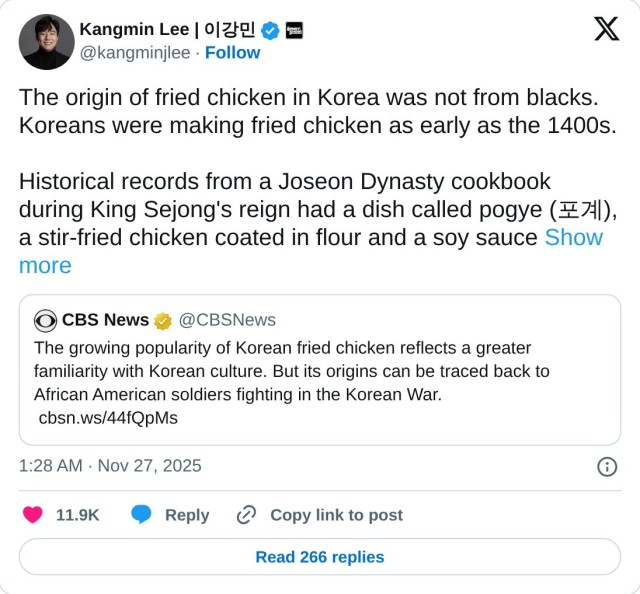Follow the @kangminjlee account
Image resolution: width=640 pixels, height=594 pixels.
[232, 53]
